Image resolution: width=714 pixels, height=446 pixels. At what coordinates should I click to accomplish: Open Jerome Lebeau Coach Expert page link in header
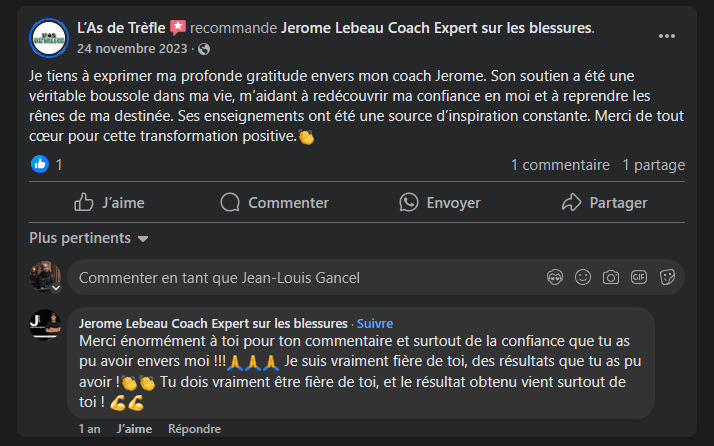[x=437, y=27]
